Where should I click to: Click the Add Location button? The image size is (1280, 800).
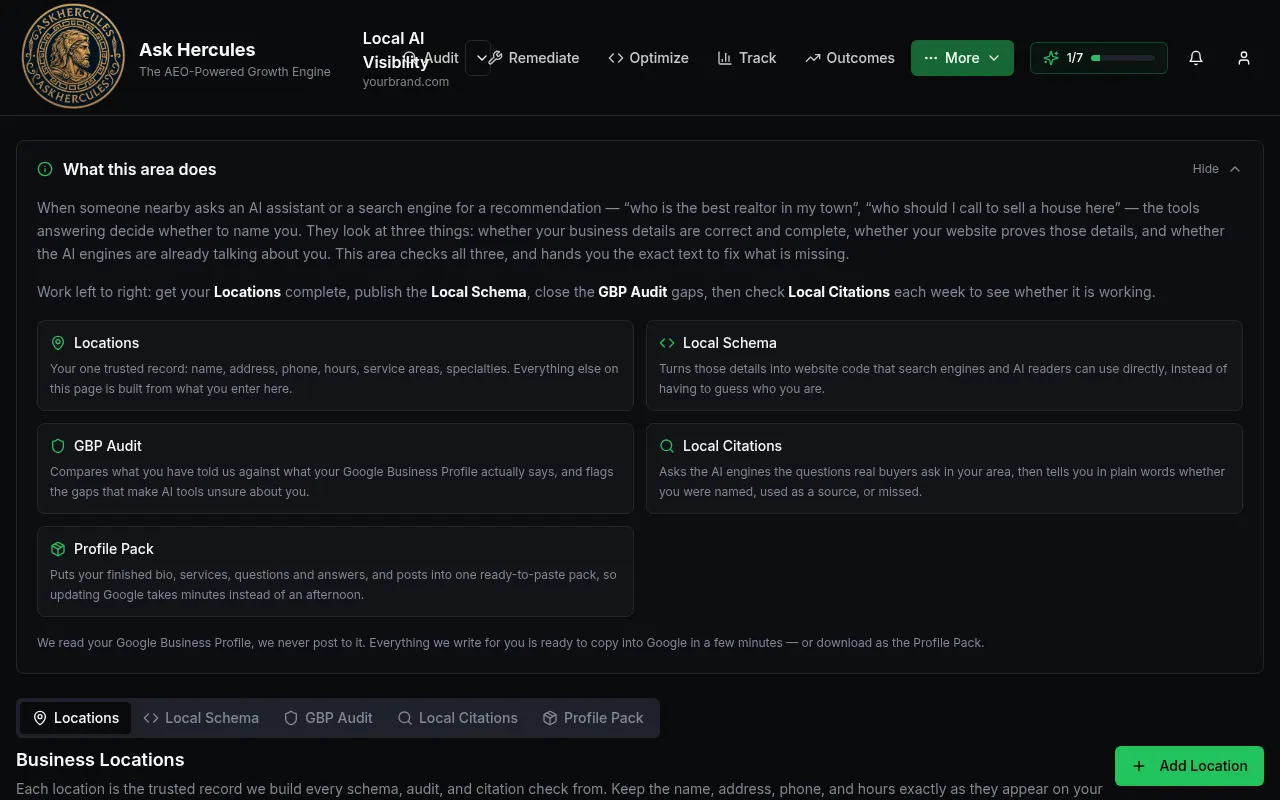1189,766
